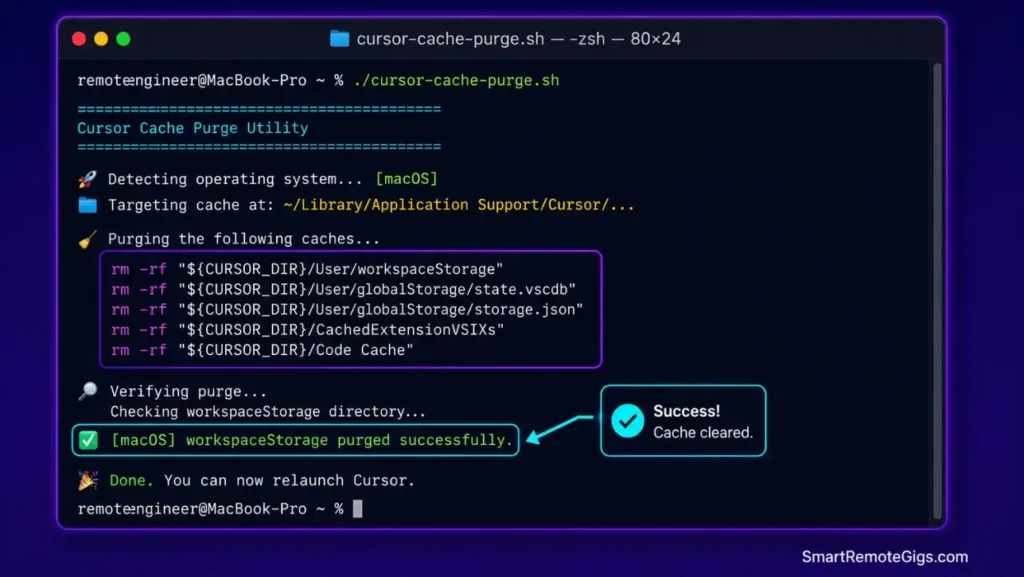This screenshot has height=577, width=1024.
Task: Click the magnifying glass icon beside Verifying purge
Action: point(88,391)
